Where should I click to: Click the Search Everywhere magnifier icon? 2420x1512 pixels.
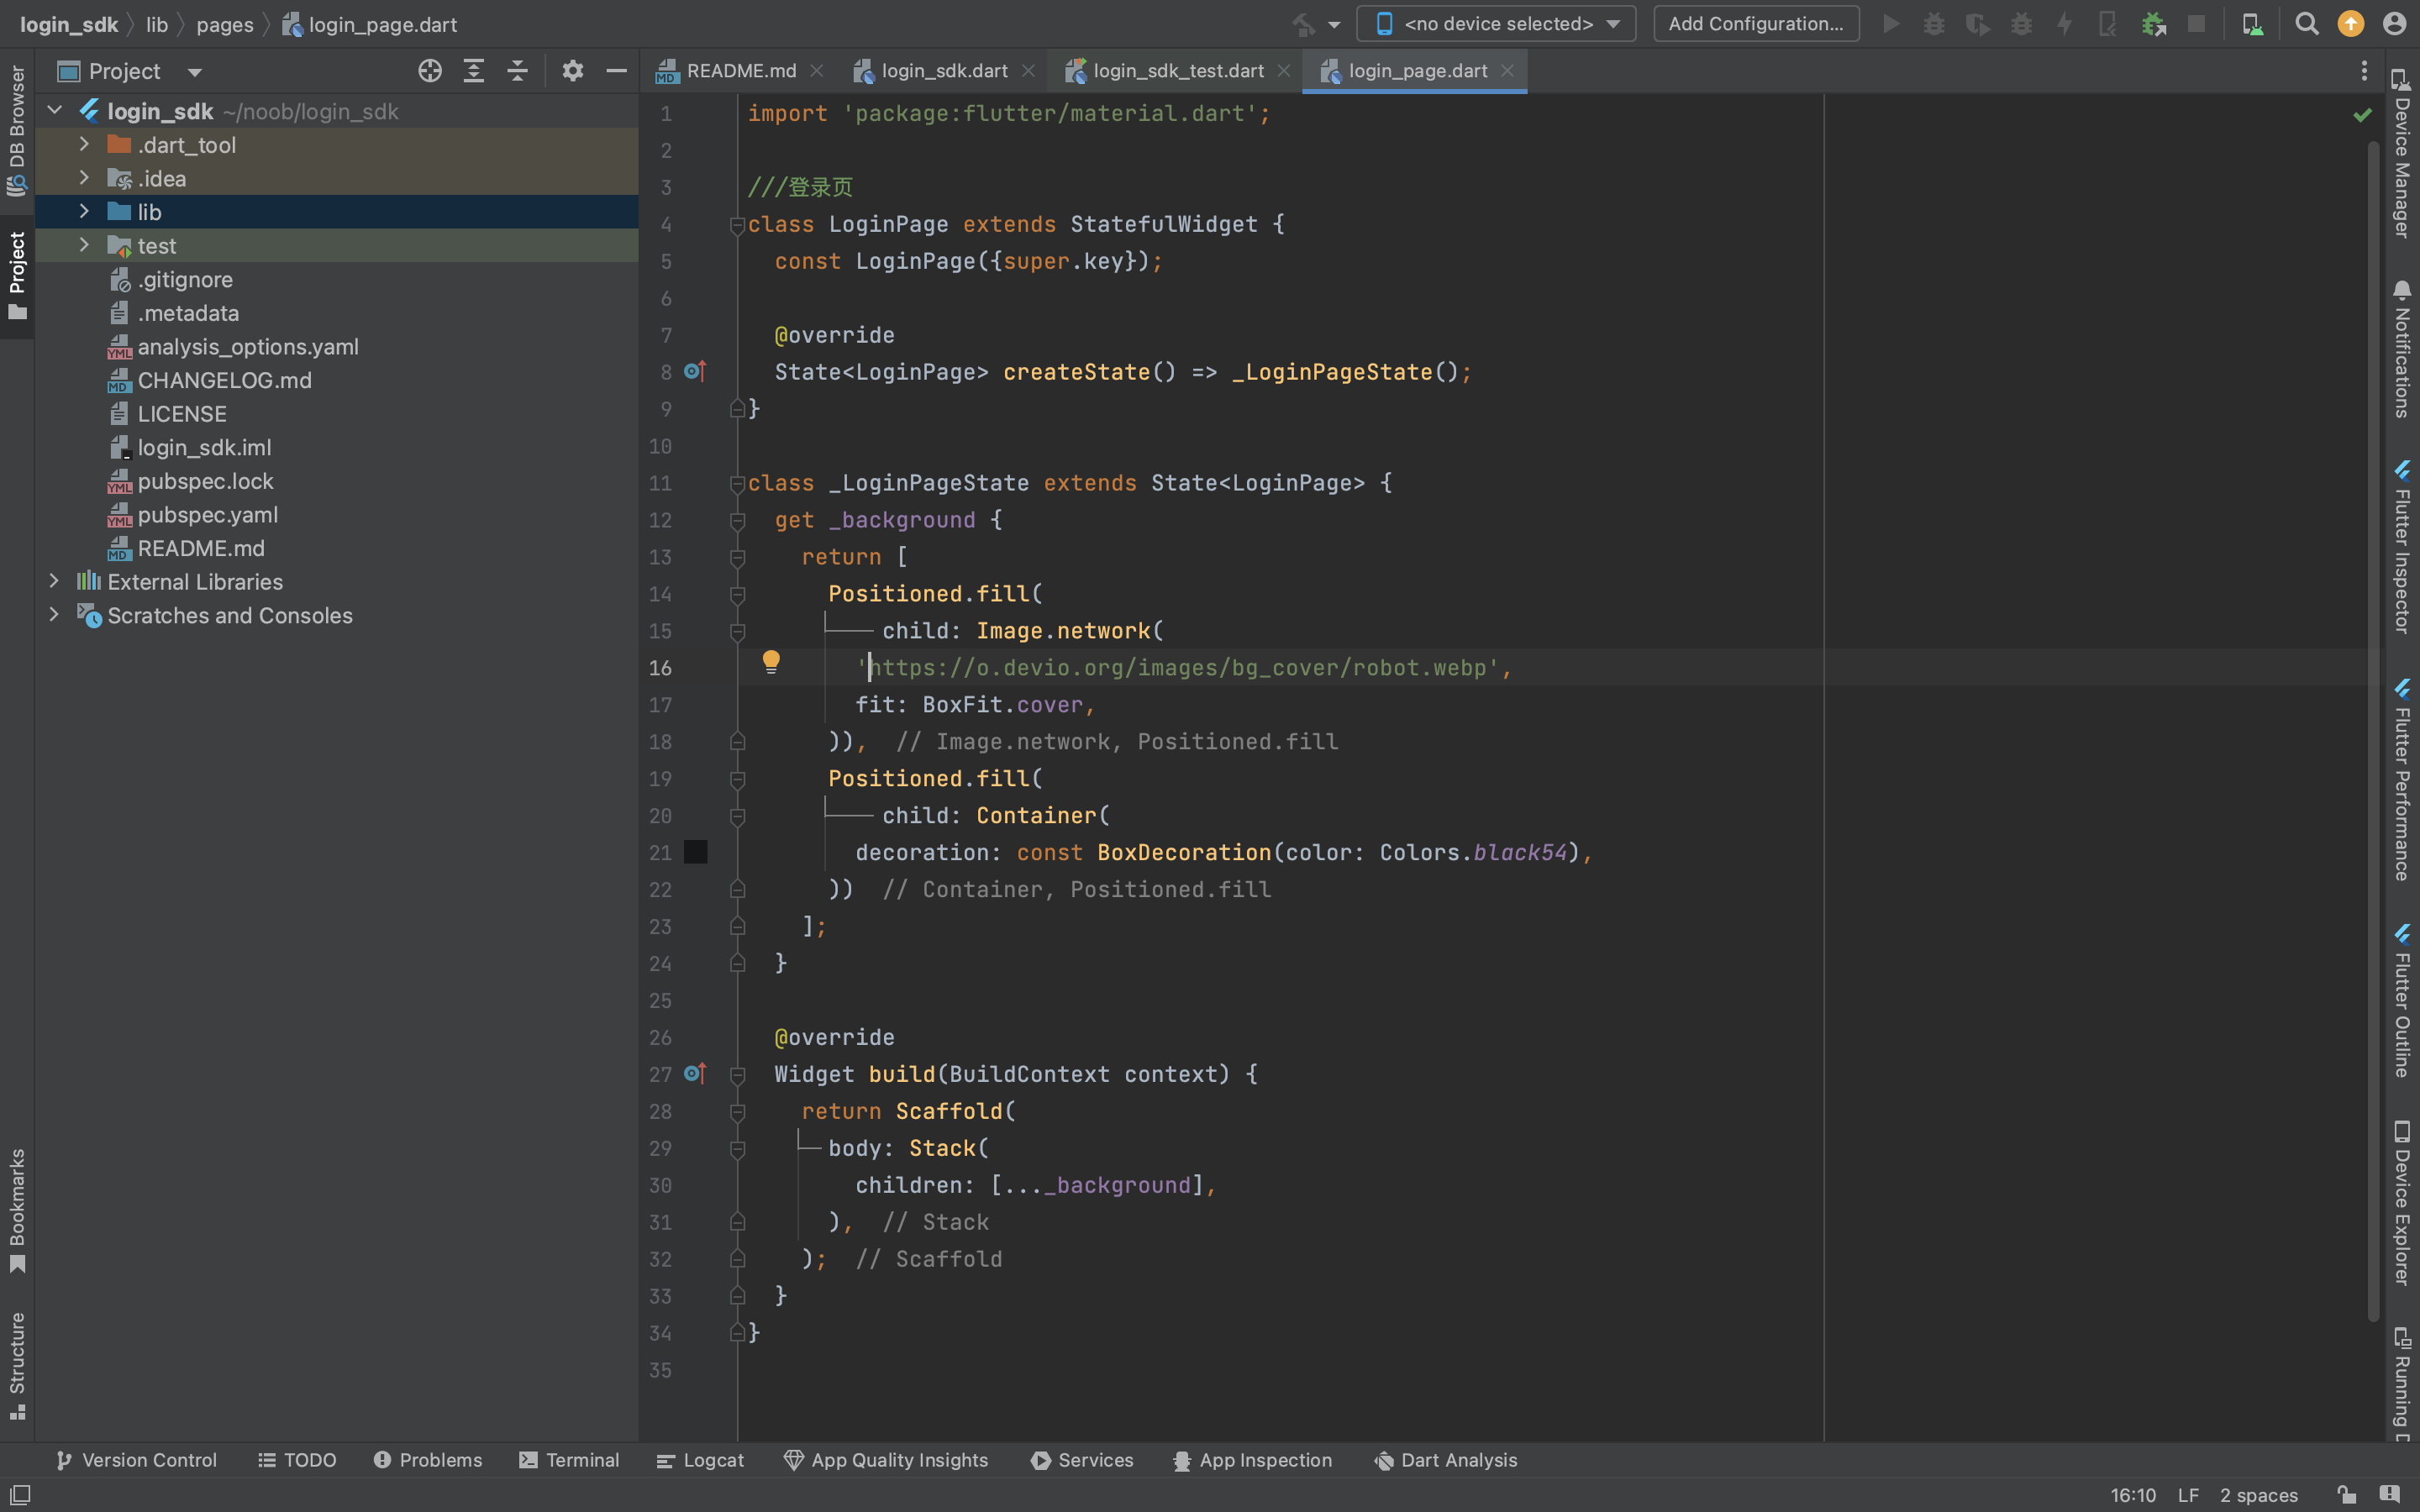click(2307, 24)
